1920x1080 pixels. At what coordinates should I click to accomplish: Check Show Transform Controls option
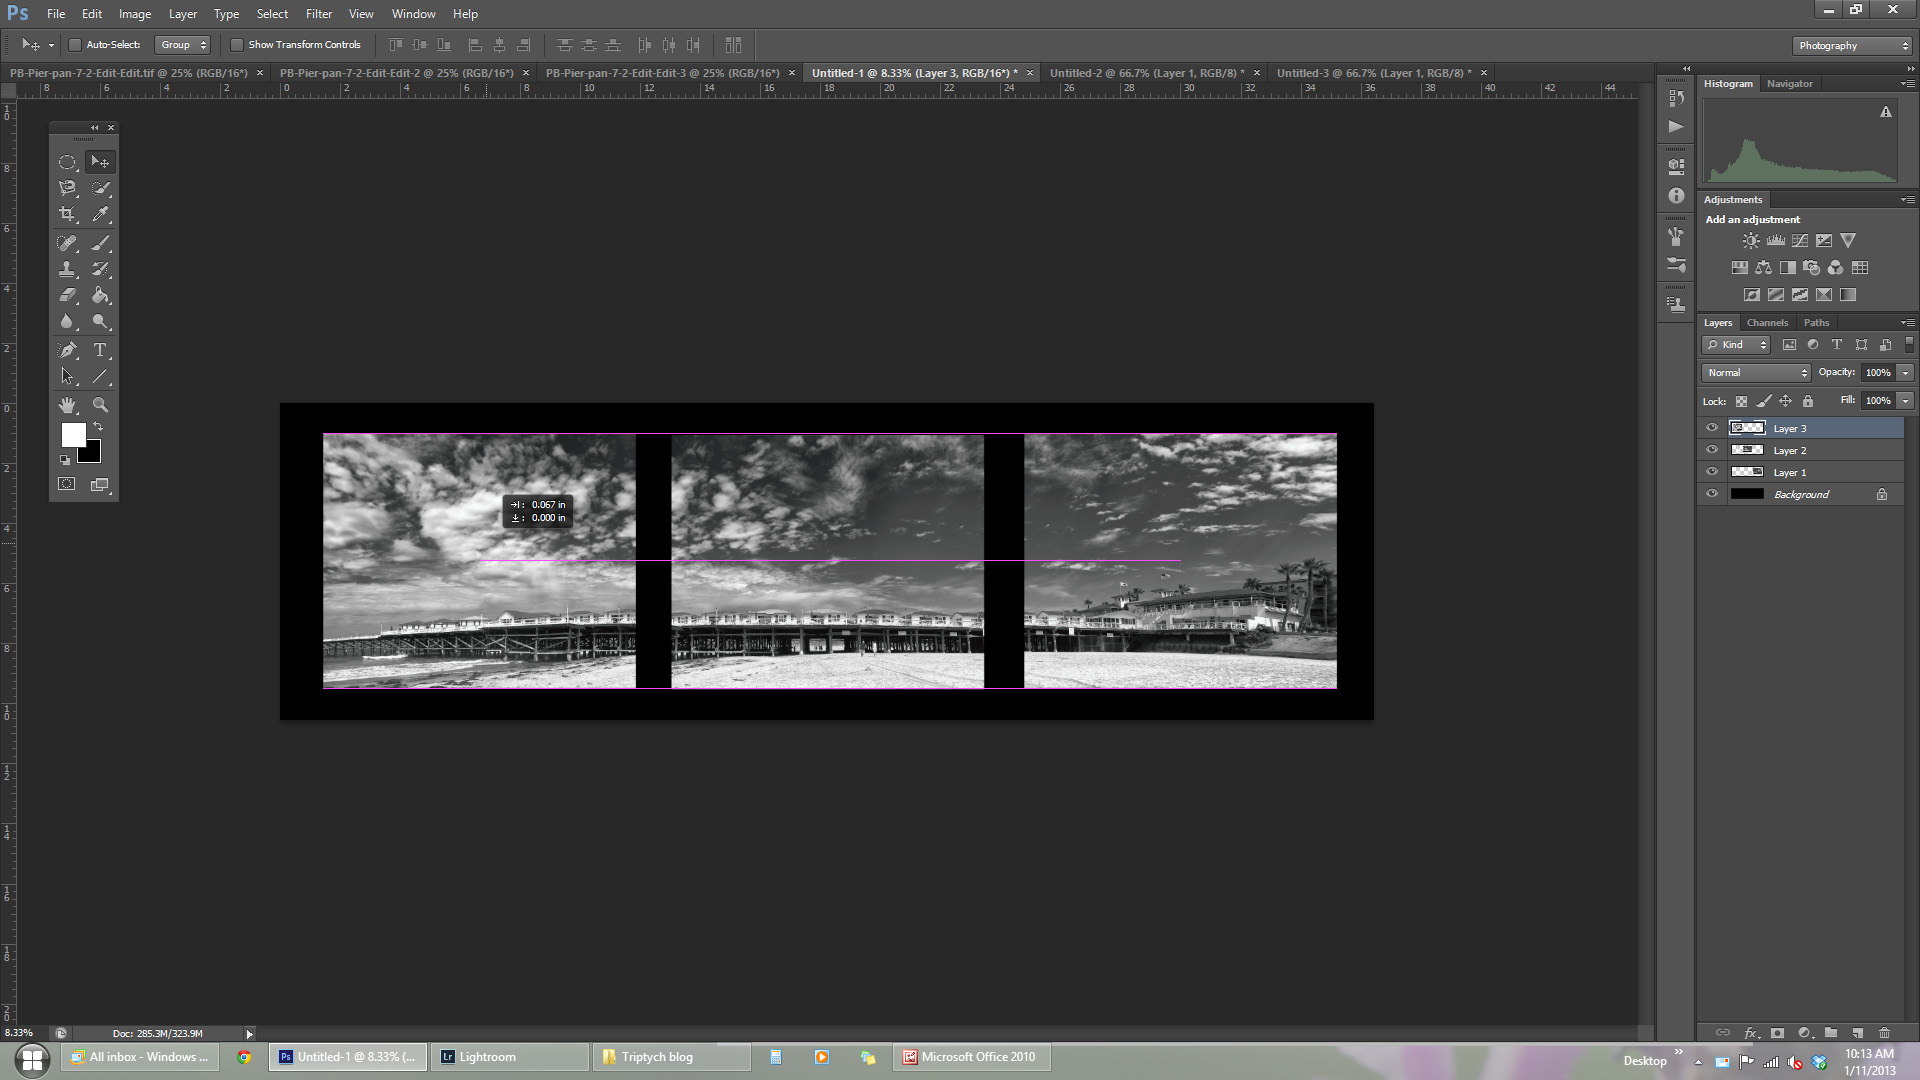[237, 45]
